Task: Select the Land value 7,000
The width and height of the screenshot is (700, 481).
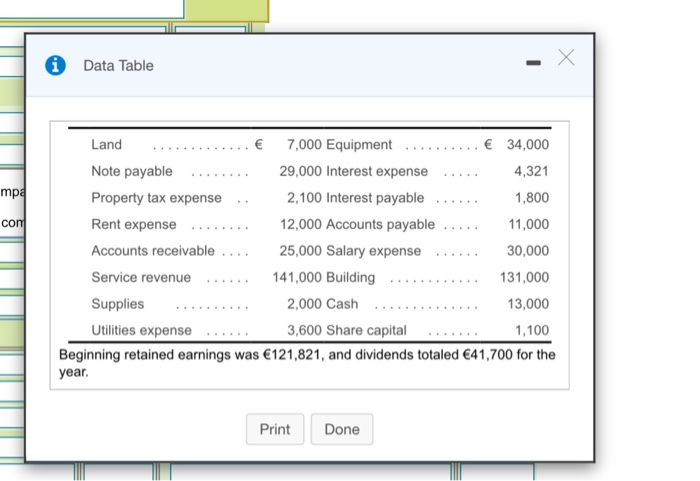Action: [x=304, y=145]
